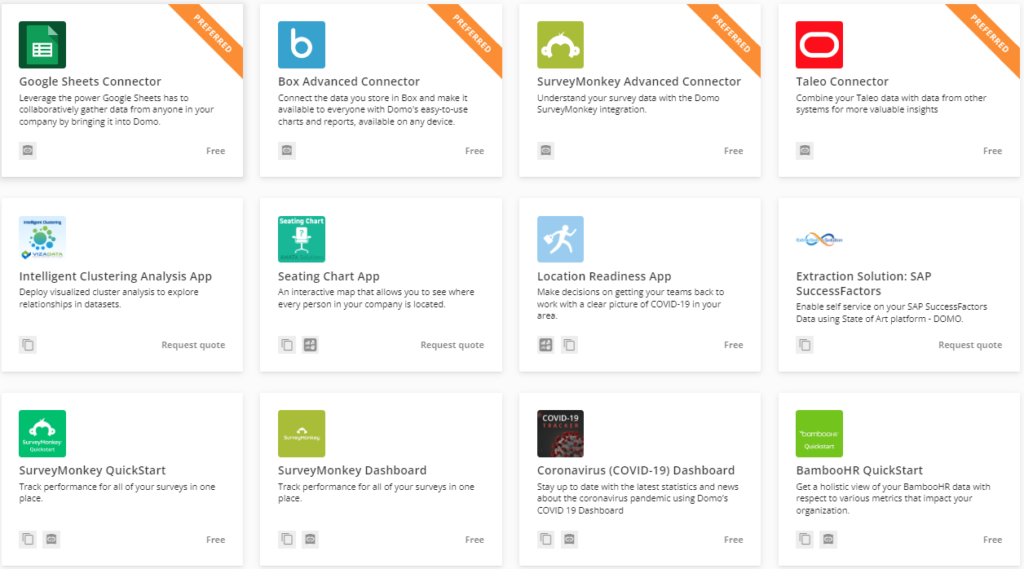This screenshot has height=569, width=1024.
Task: Click the Location Readiness App icon
Action: pos(560,240)
